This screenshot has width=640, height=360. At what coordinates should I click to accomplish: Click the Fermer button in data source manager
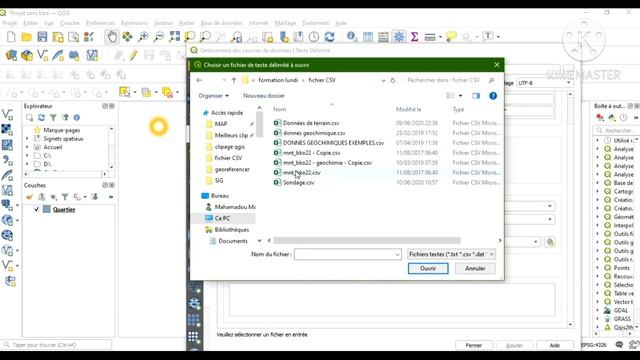473,345
